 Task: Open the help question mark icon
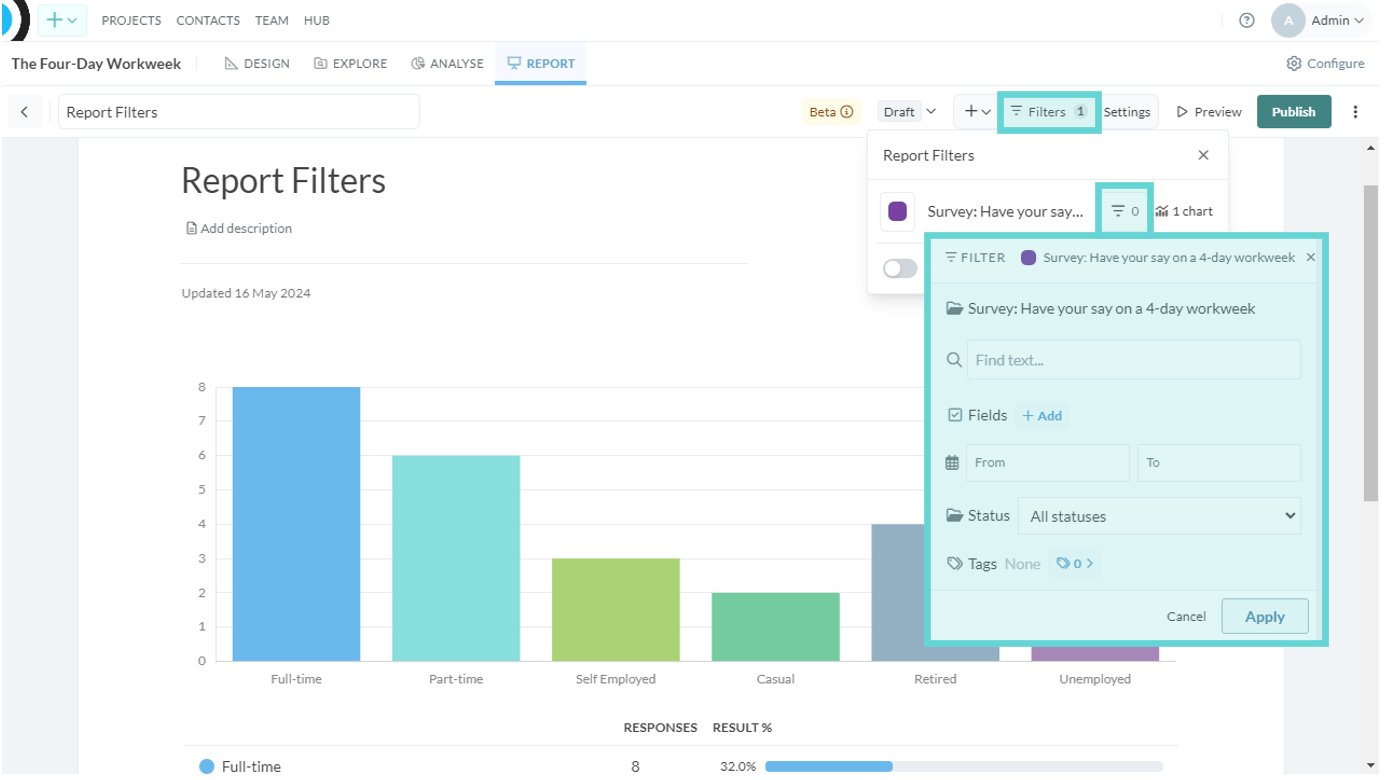tap(1246, 20)
